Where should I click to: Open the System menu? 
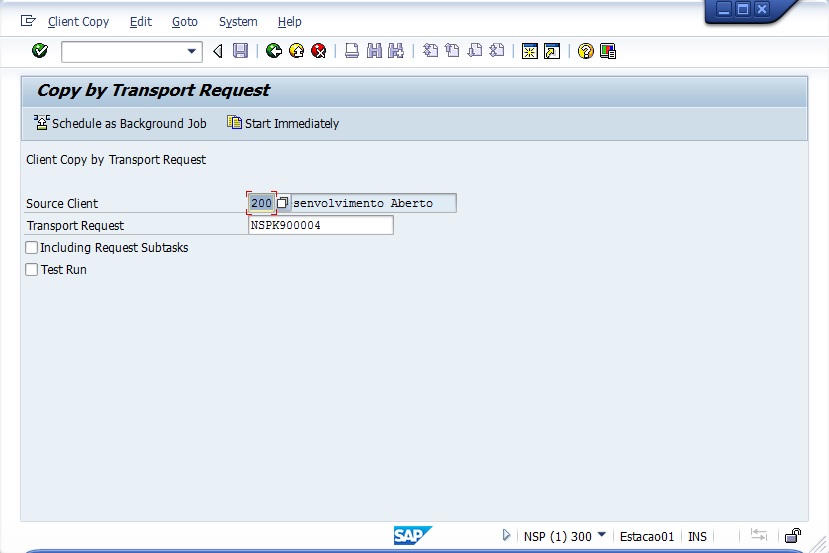point(238,21)
